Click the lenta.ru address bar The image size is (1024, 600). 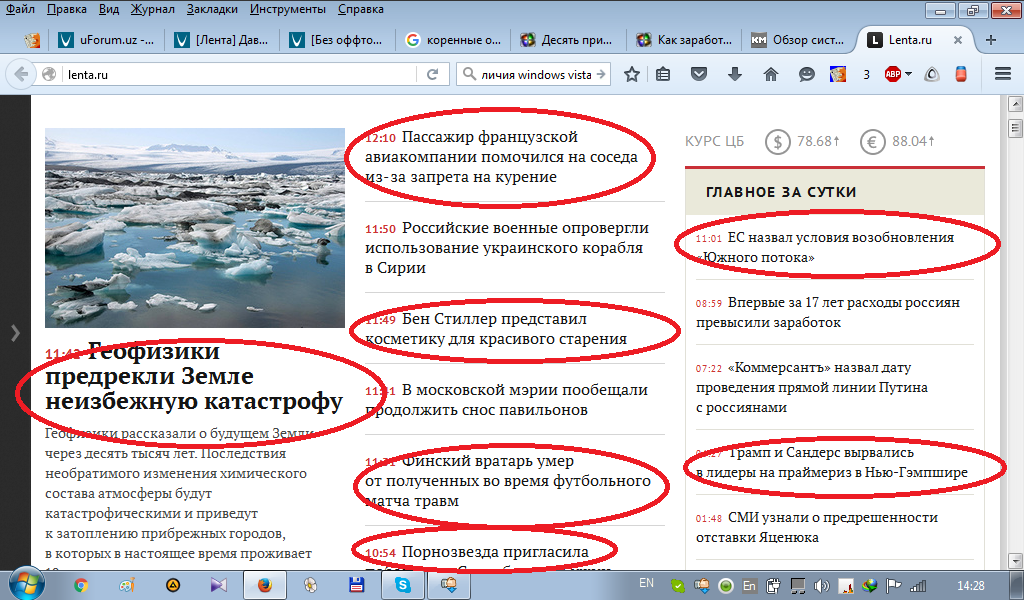(x=238, y=74)
